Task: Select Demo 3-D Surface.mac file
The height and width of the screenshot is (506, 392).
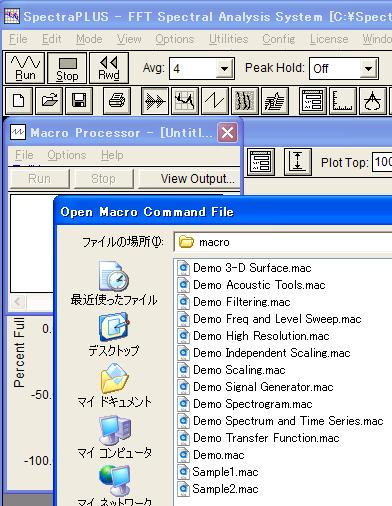Action: 245,268
